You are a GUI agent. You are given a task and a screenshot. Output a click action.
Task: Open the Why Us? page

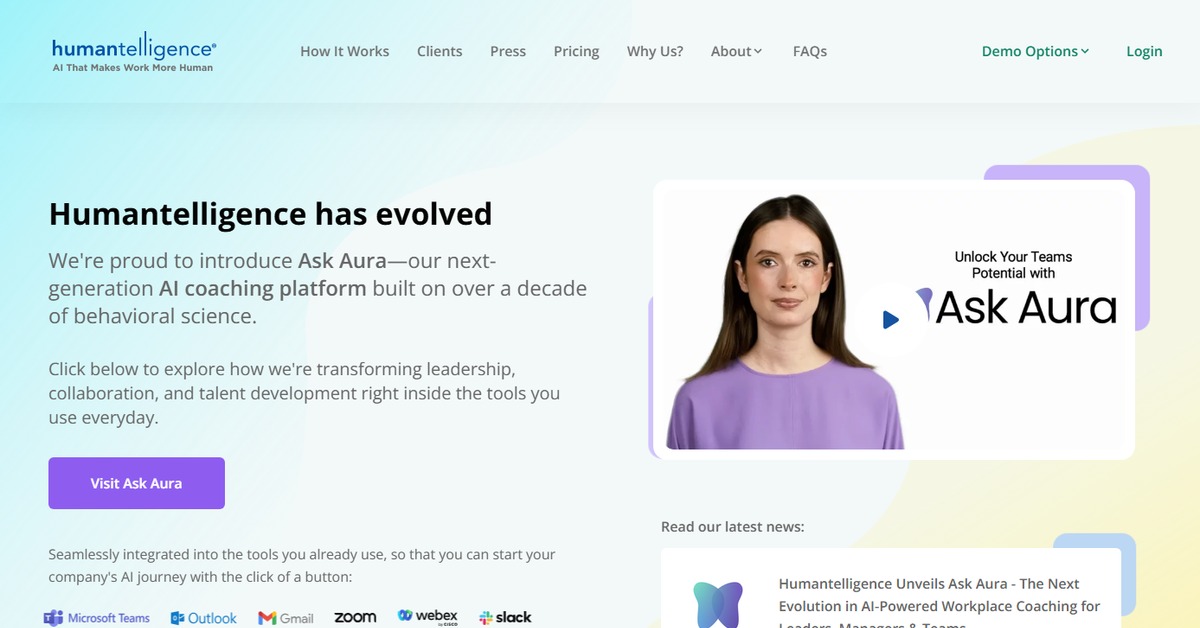655,51
